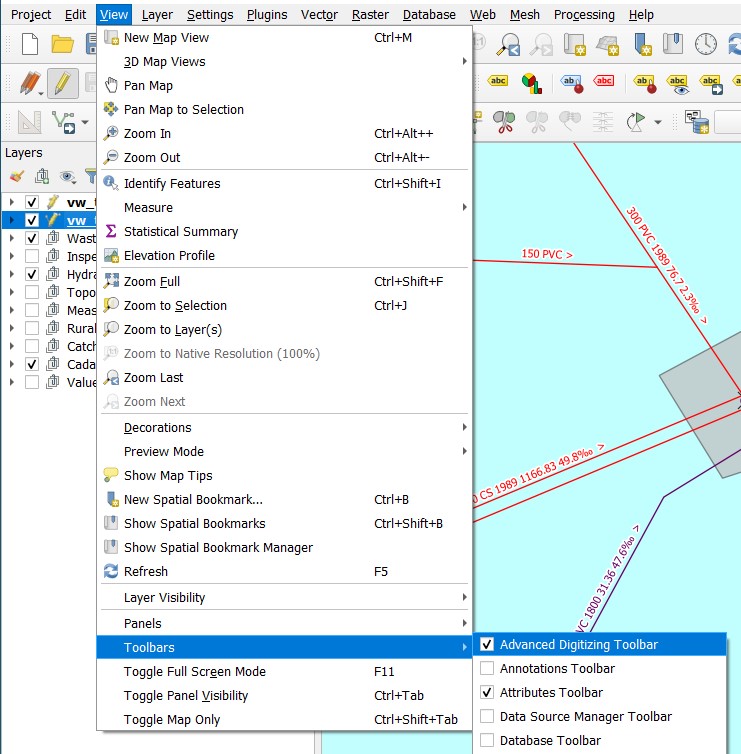Toggle editing with the pencil icon

[x=63, y=83]
